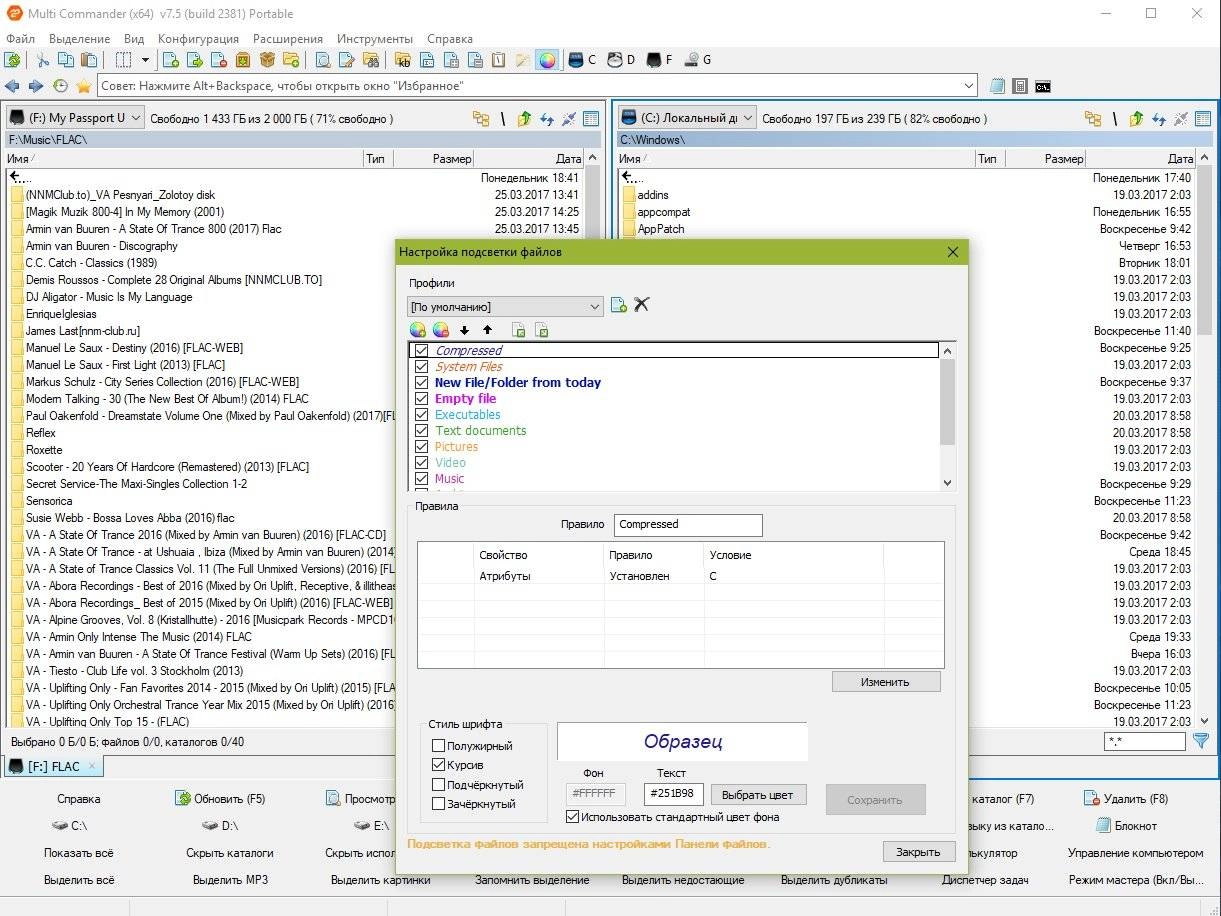The height and width of the screenshot is (916, 1221).
Task: Click the remove color rule icon
Action: pos(440,330)
